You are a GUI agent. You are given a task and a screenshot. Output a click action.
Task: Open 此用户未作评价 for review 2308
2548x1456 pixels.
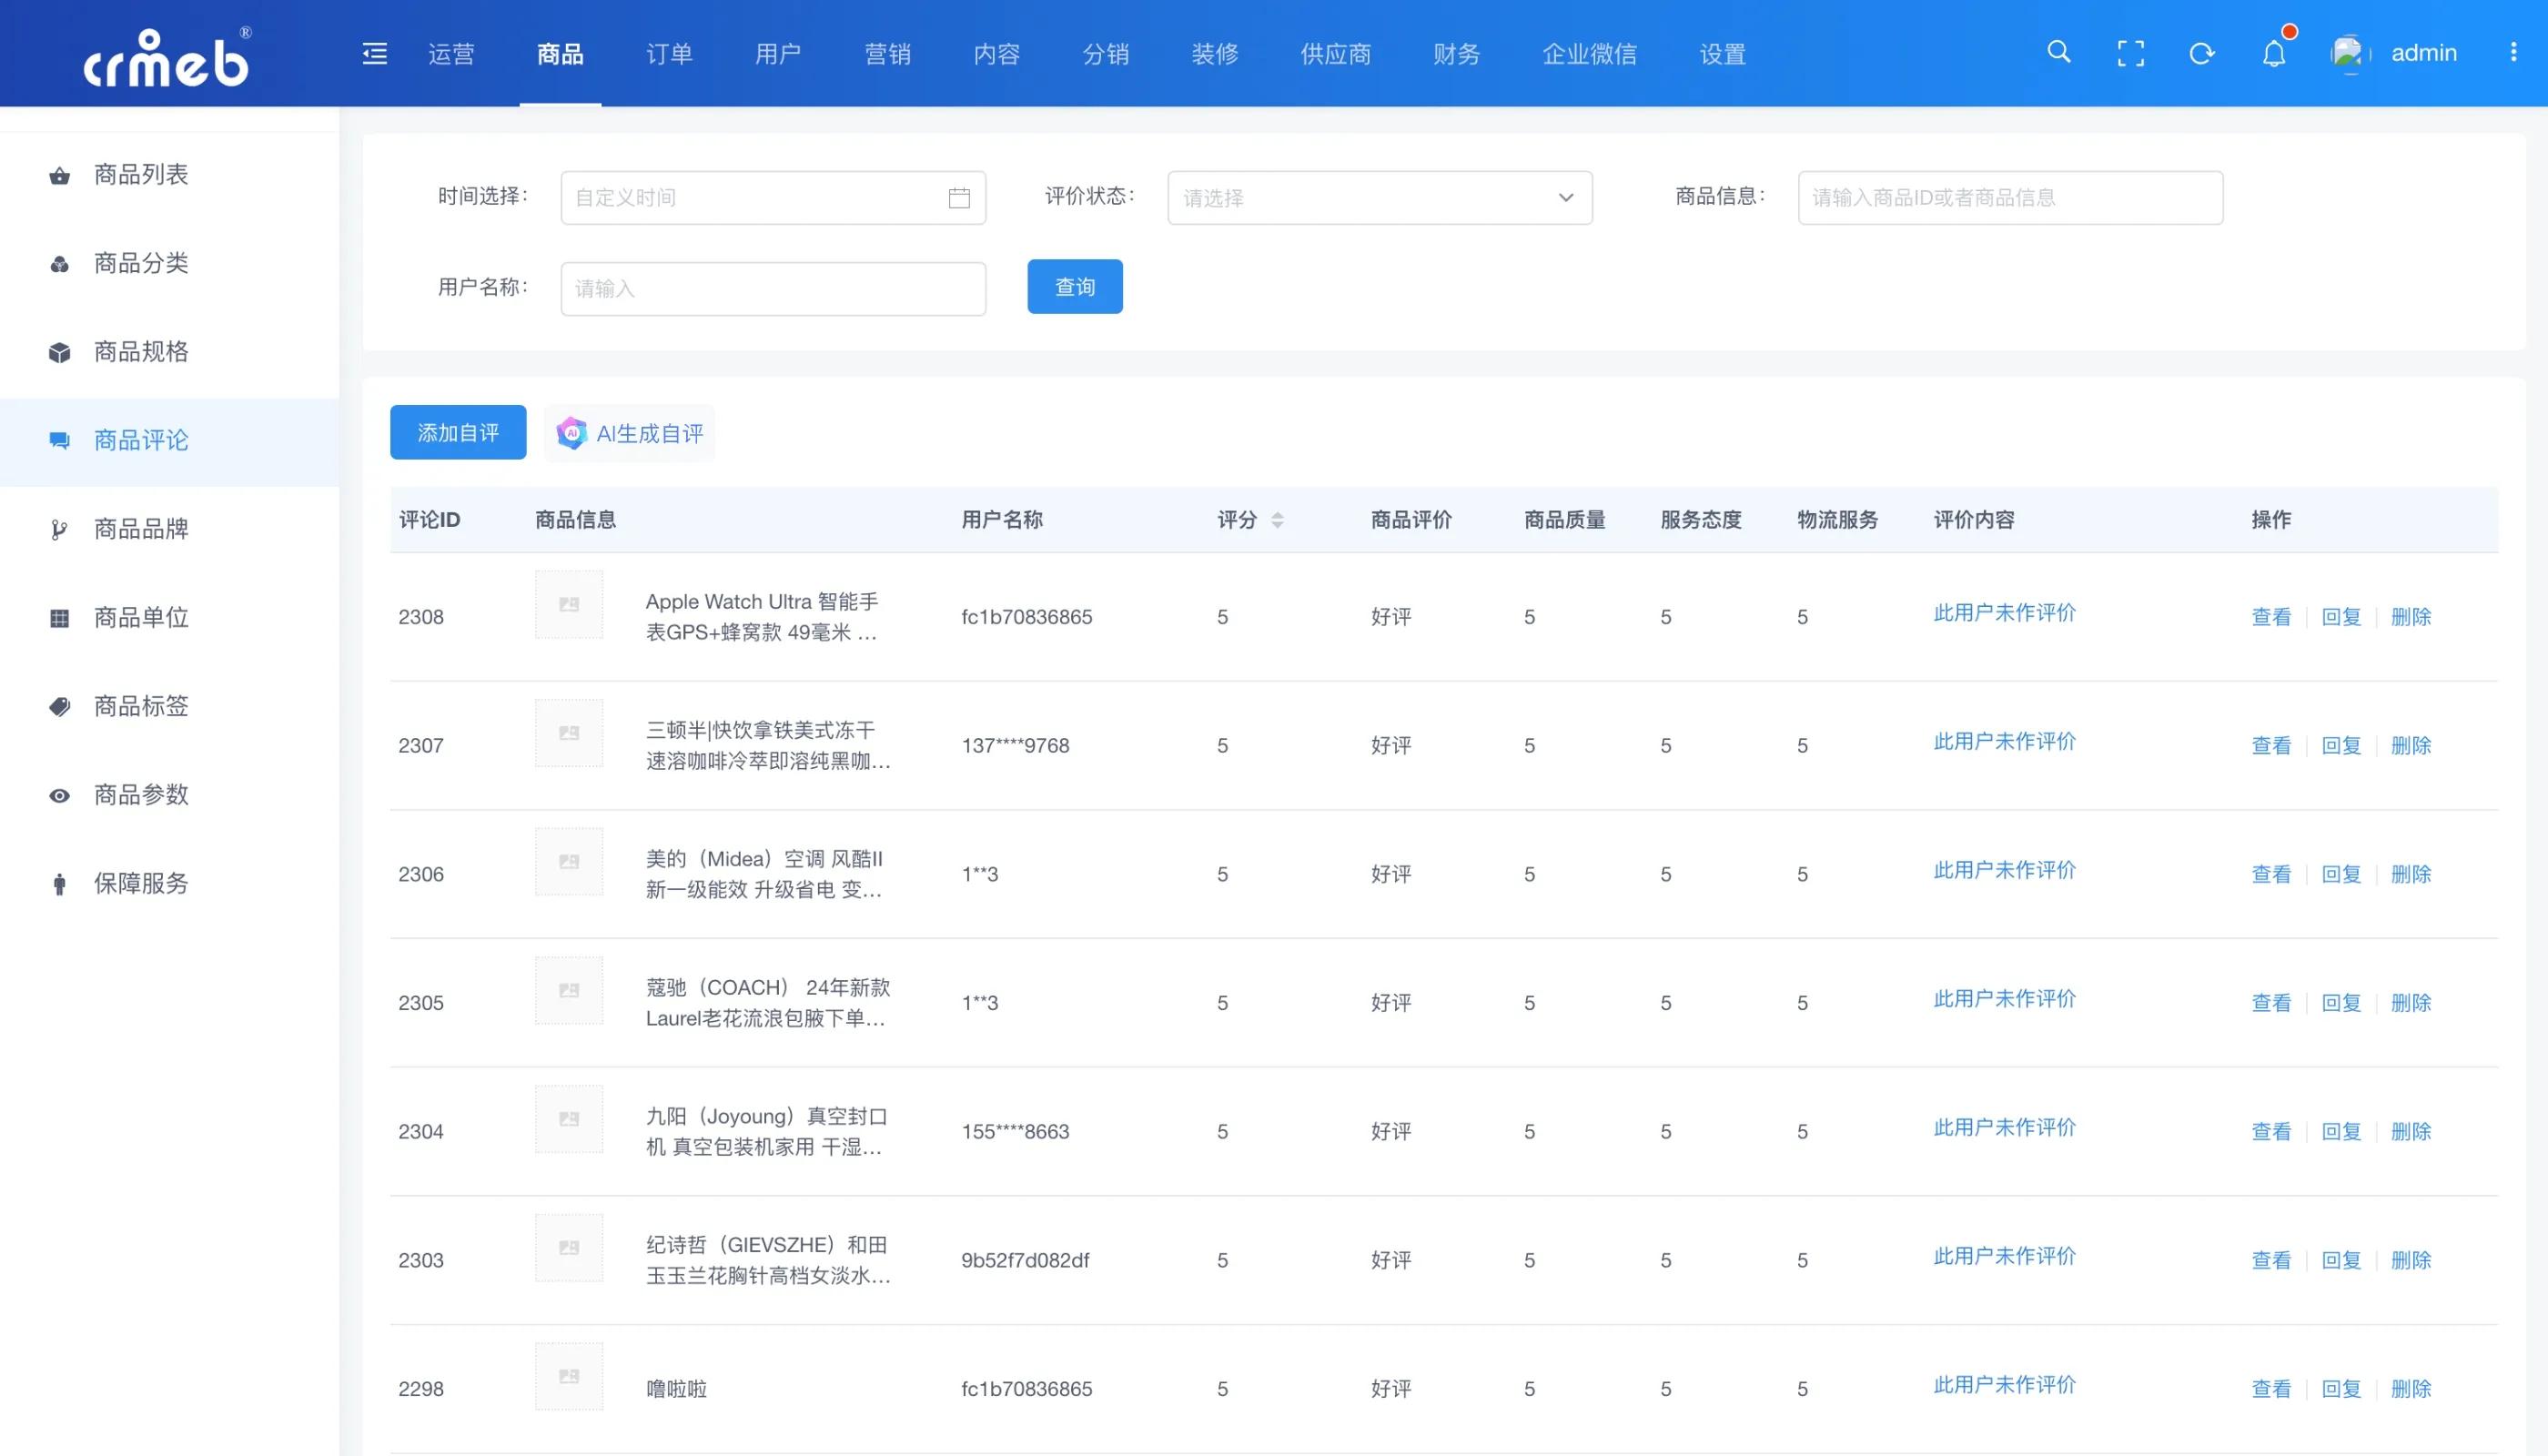pos(2004,613)
